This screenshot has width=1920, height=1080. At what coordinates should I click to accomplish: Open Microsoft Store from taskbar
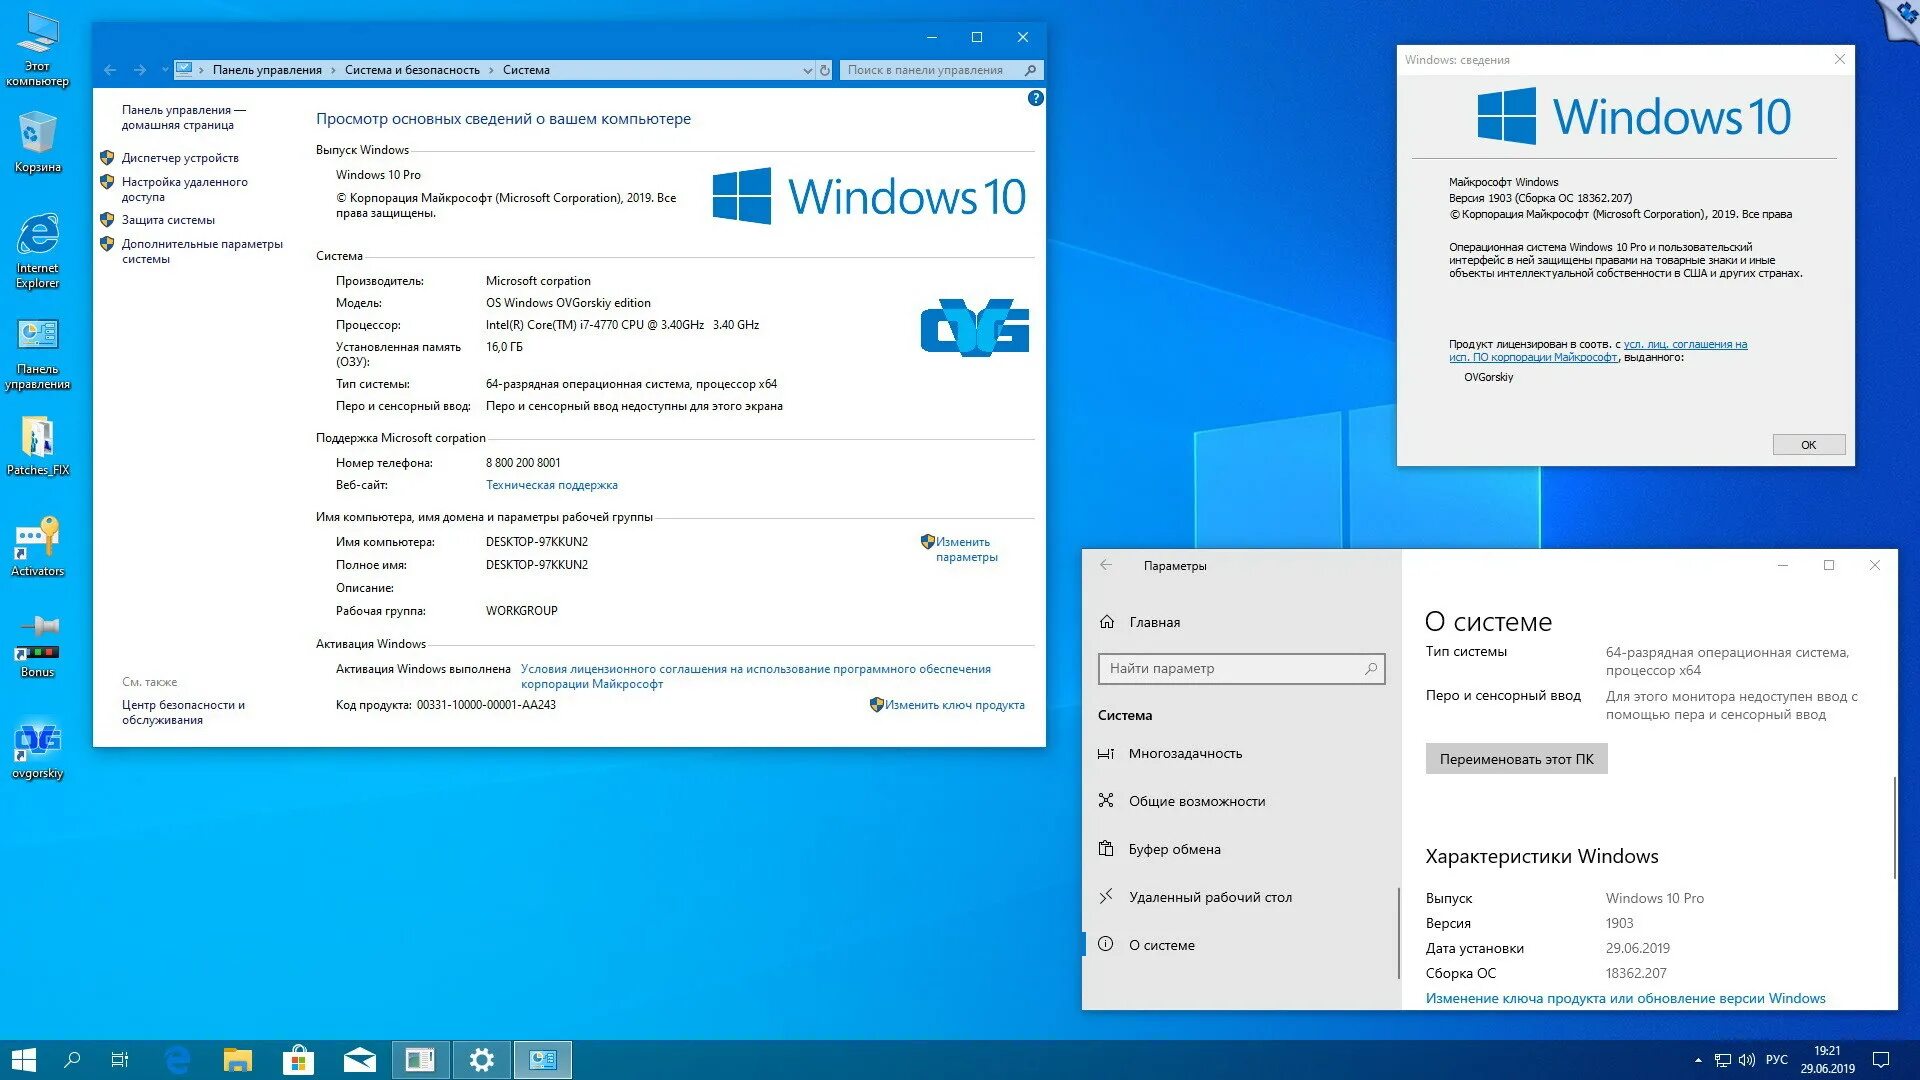(x=298, y=1060)
